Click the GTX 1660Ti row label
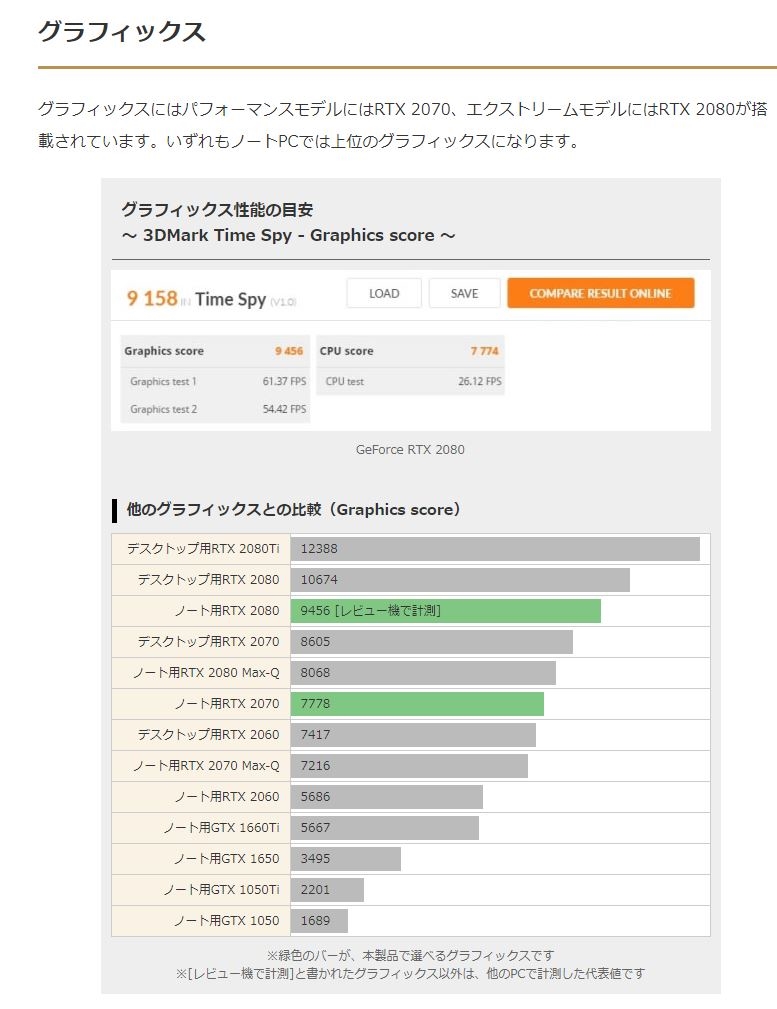This screenshot has height=1009, width=777. pyautogui.click(x=221, y=828)
